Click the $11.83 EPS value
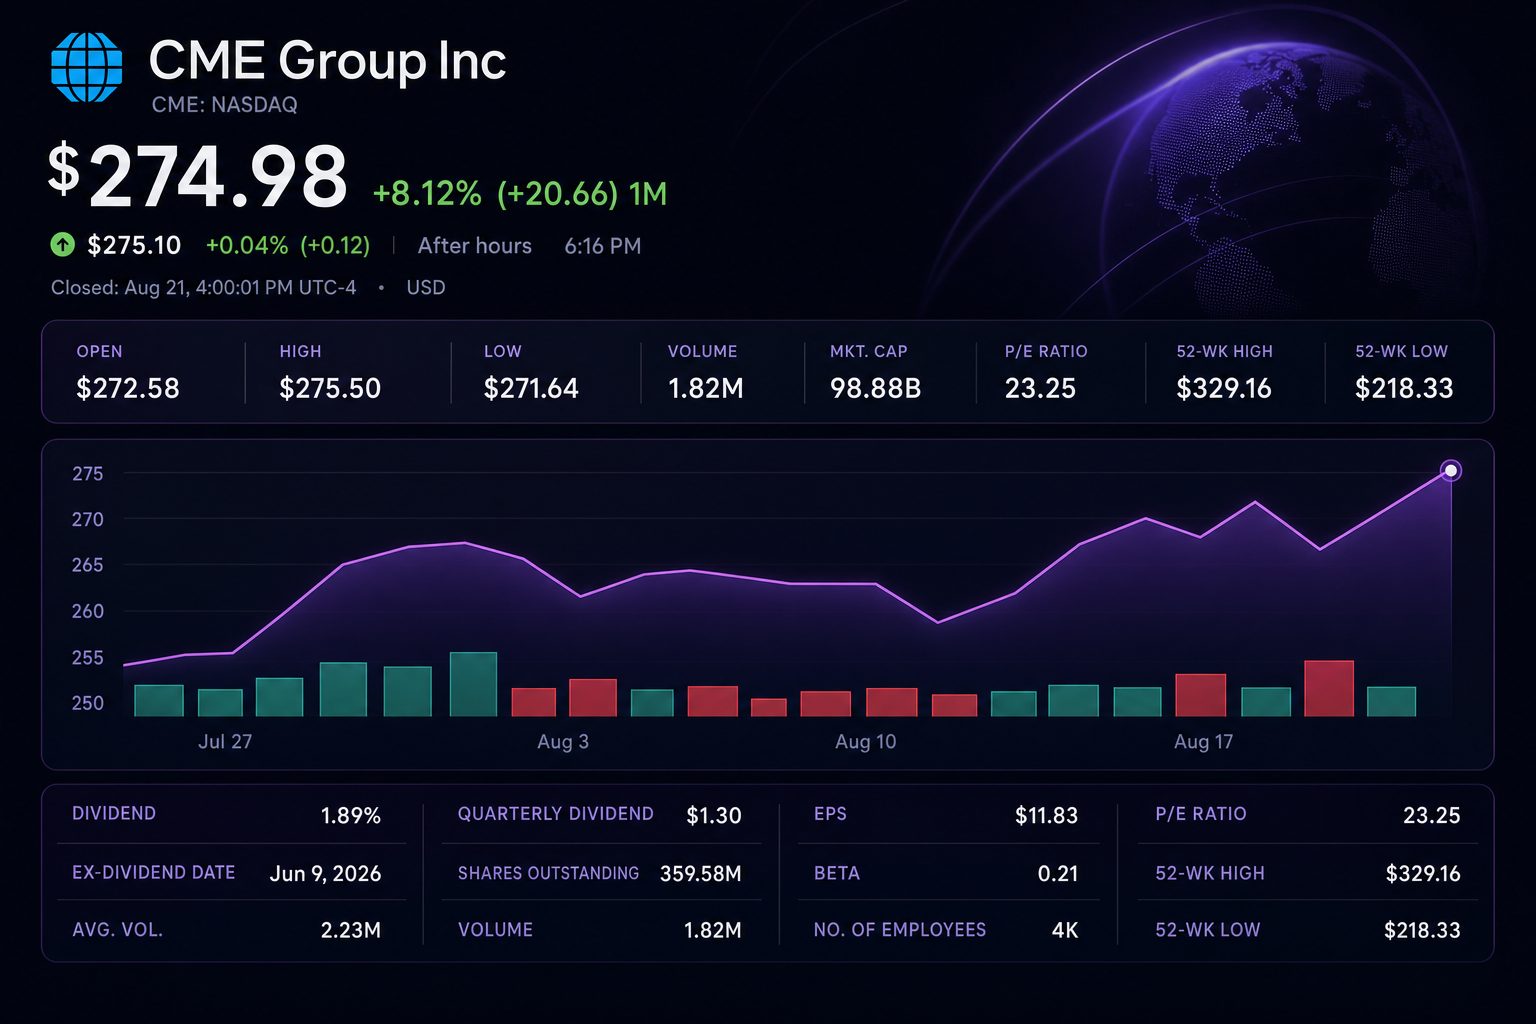 [1047, 816]
